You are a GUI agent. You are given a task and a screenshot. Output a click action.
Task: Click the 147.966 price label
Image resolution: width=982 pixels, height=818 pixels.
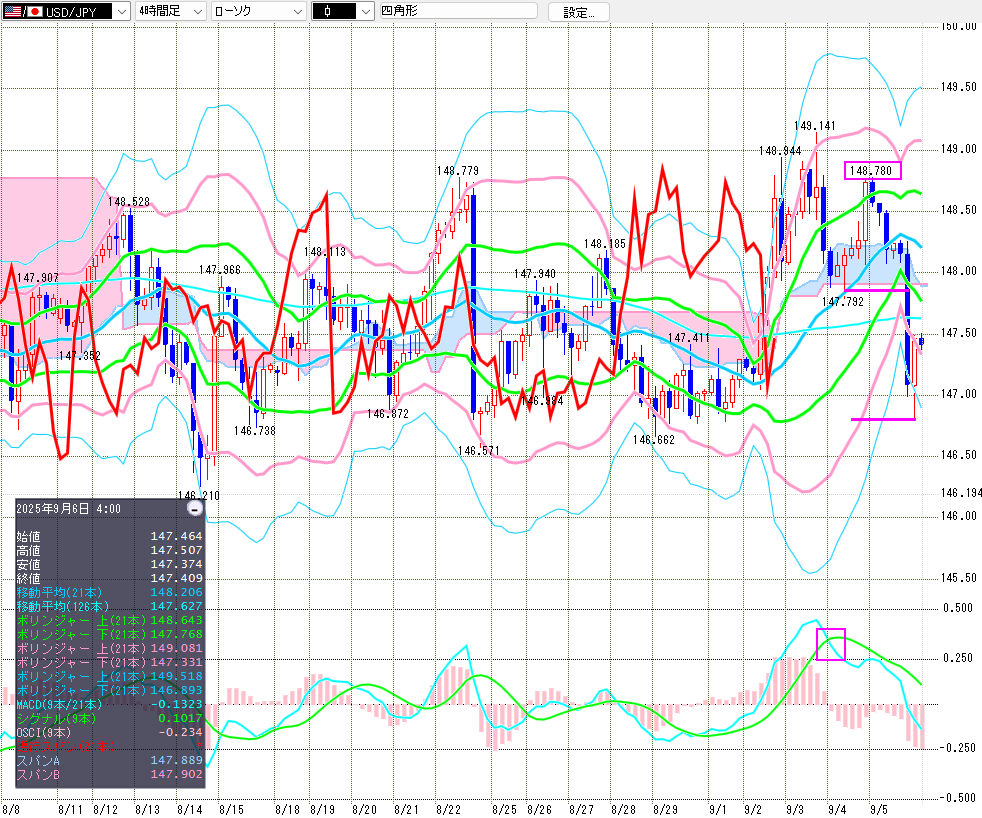(220, 270)
